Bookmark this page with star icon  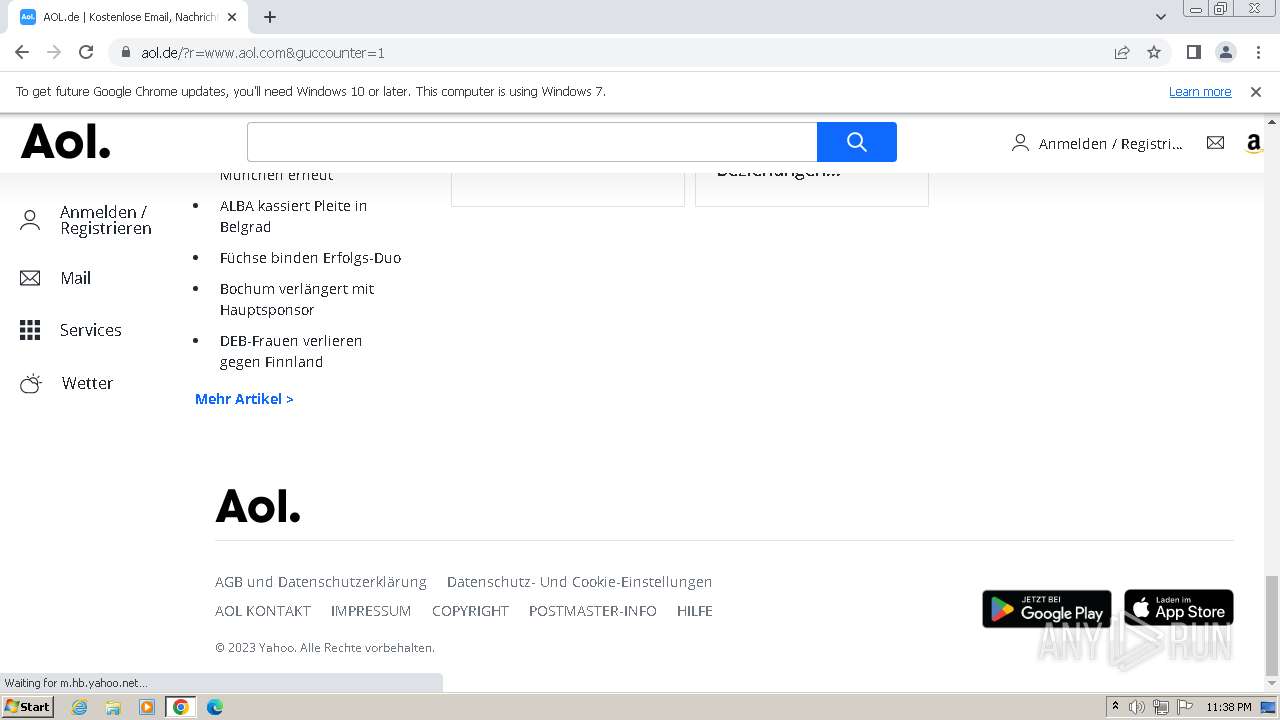point(1154,52)
